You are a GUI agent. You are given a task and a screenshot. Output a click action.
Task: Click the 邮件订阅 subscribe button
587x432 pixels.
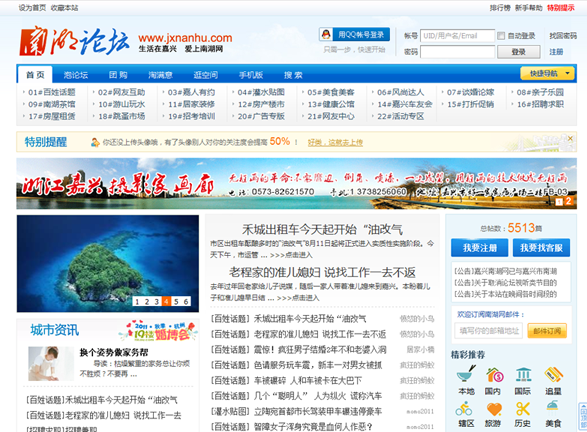click(547, 331)
